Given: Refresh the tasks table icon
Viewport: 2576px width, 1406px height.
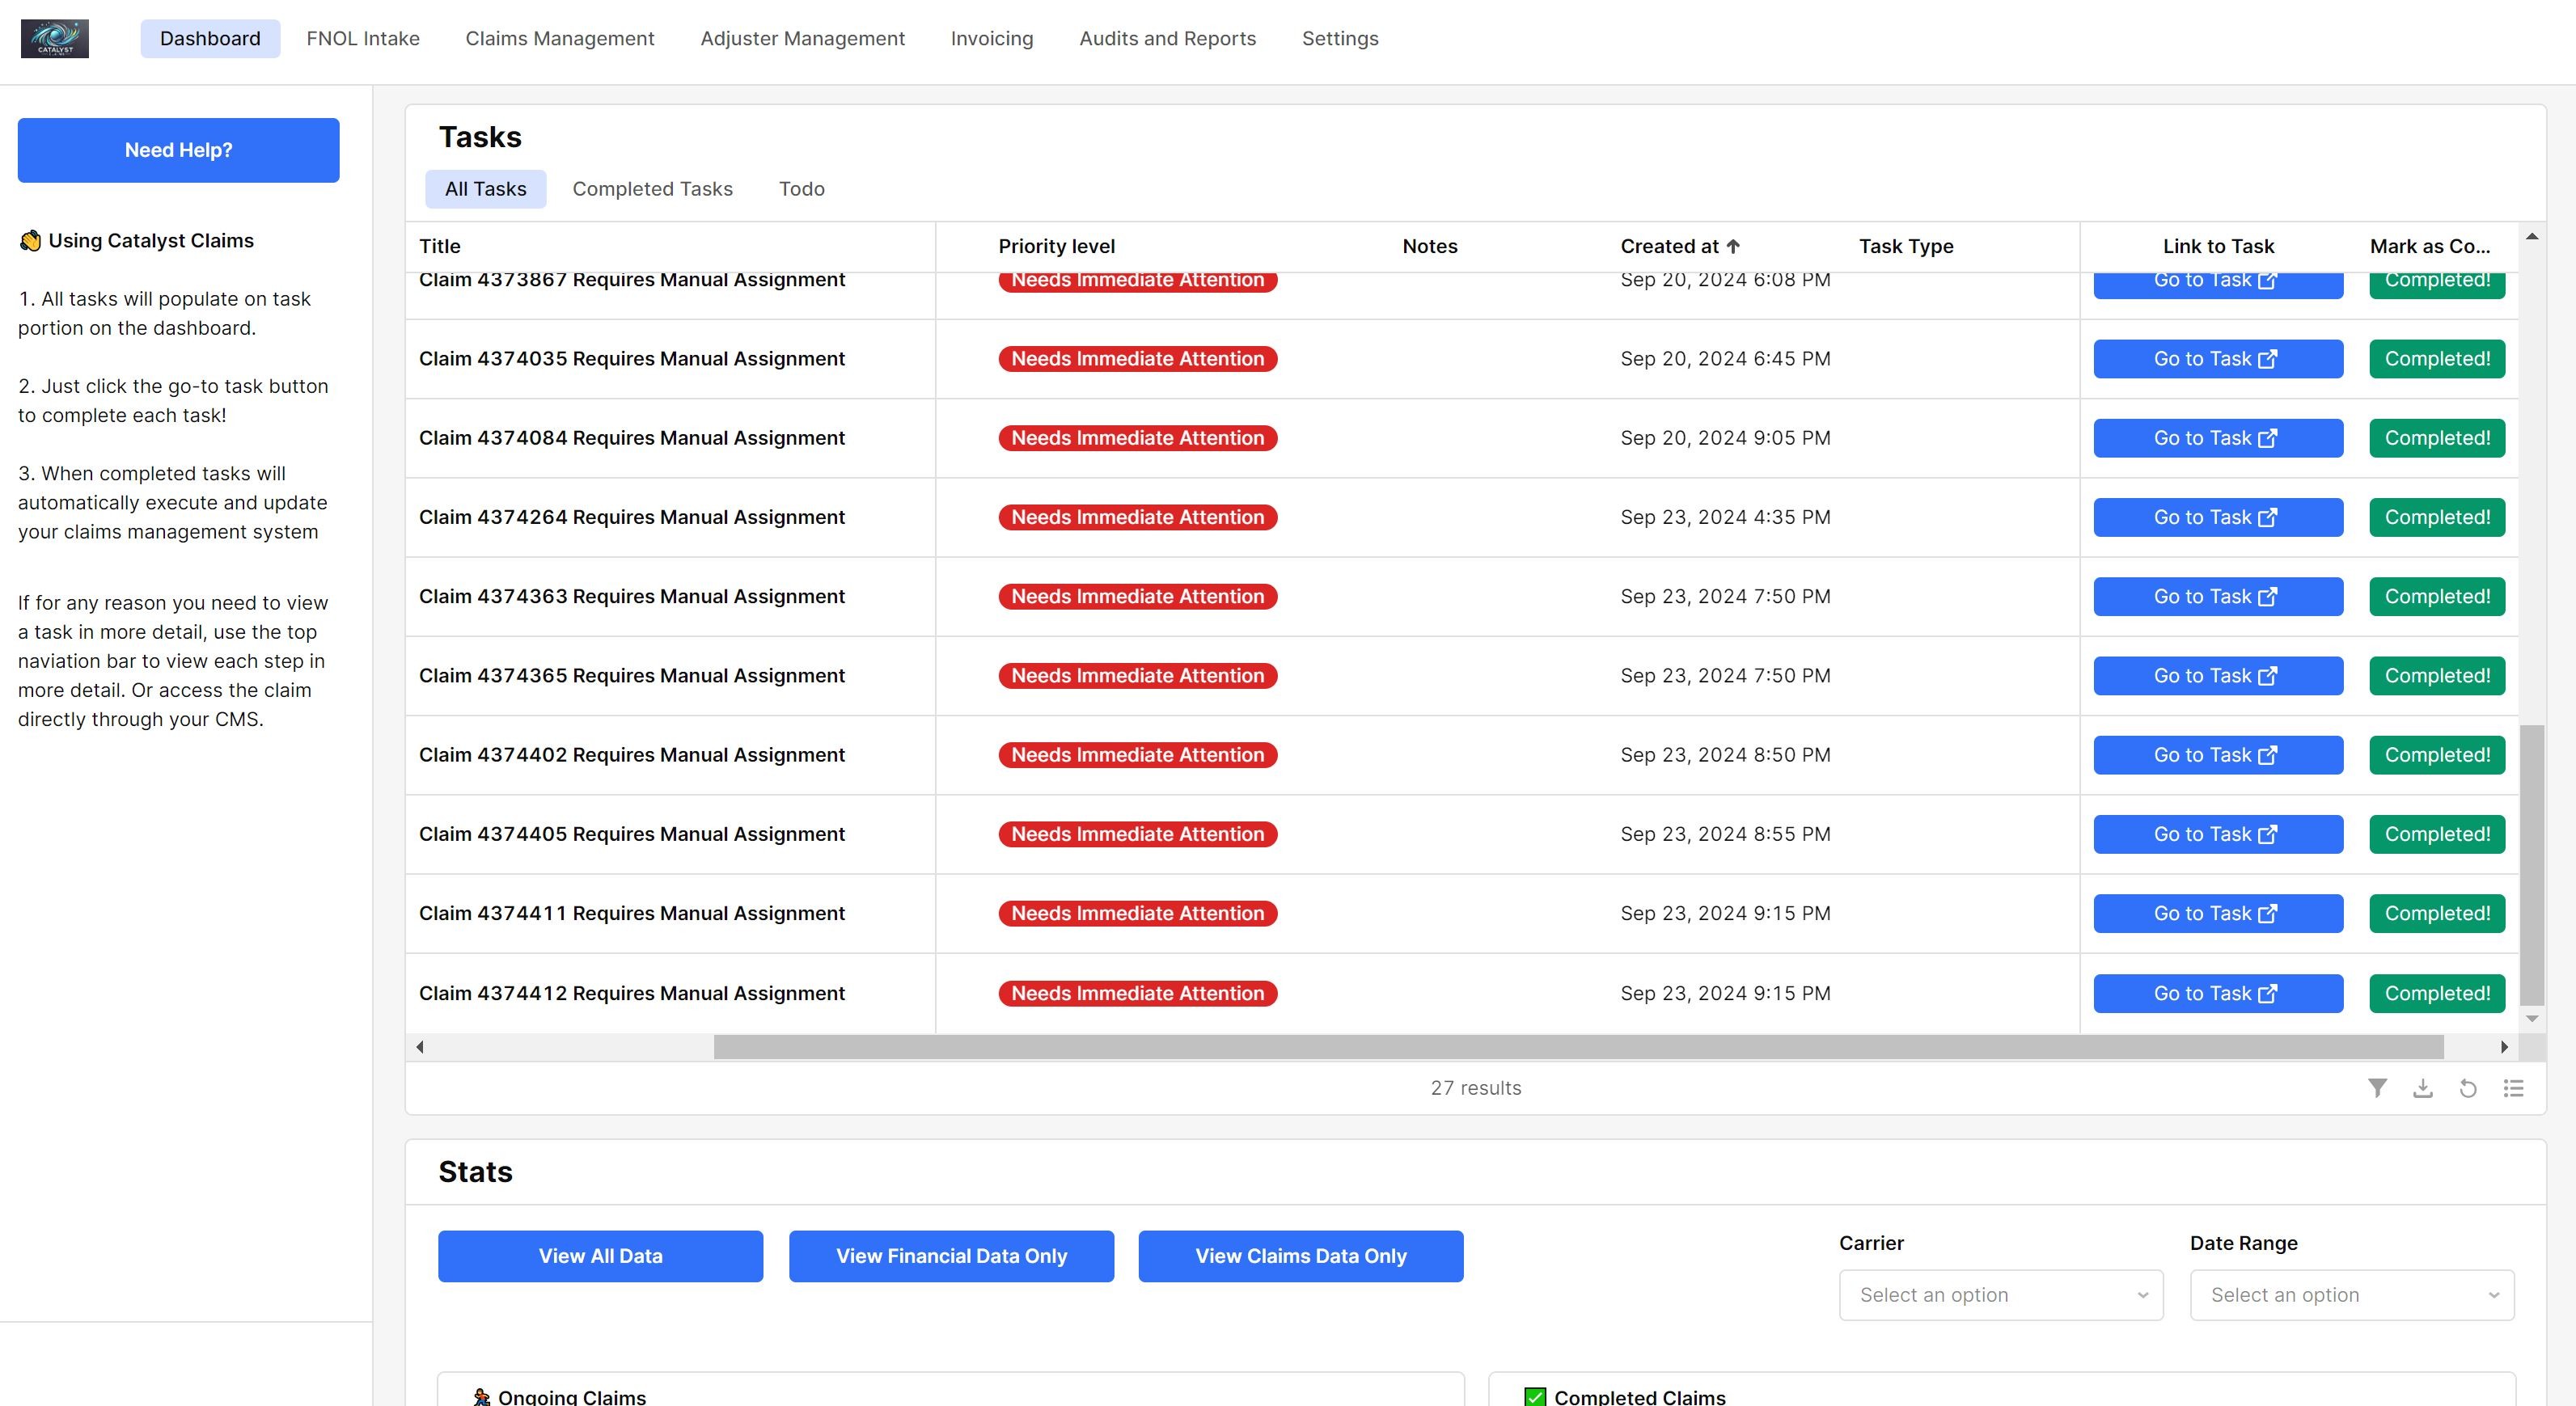Looking at the screenshot, I should (x=2468, y=1088).
